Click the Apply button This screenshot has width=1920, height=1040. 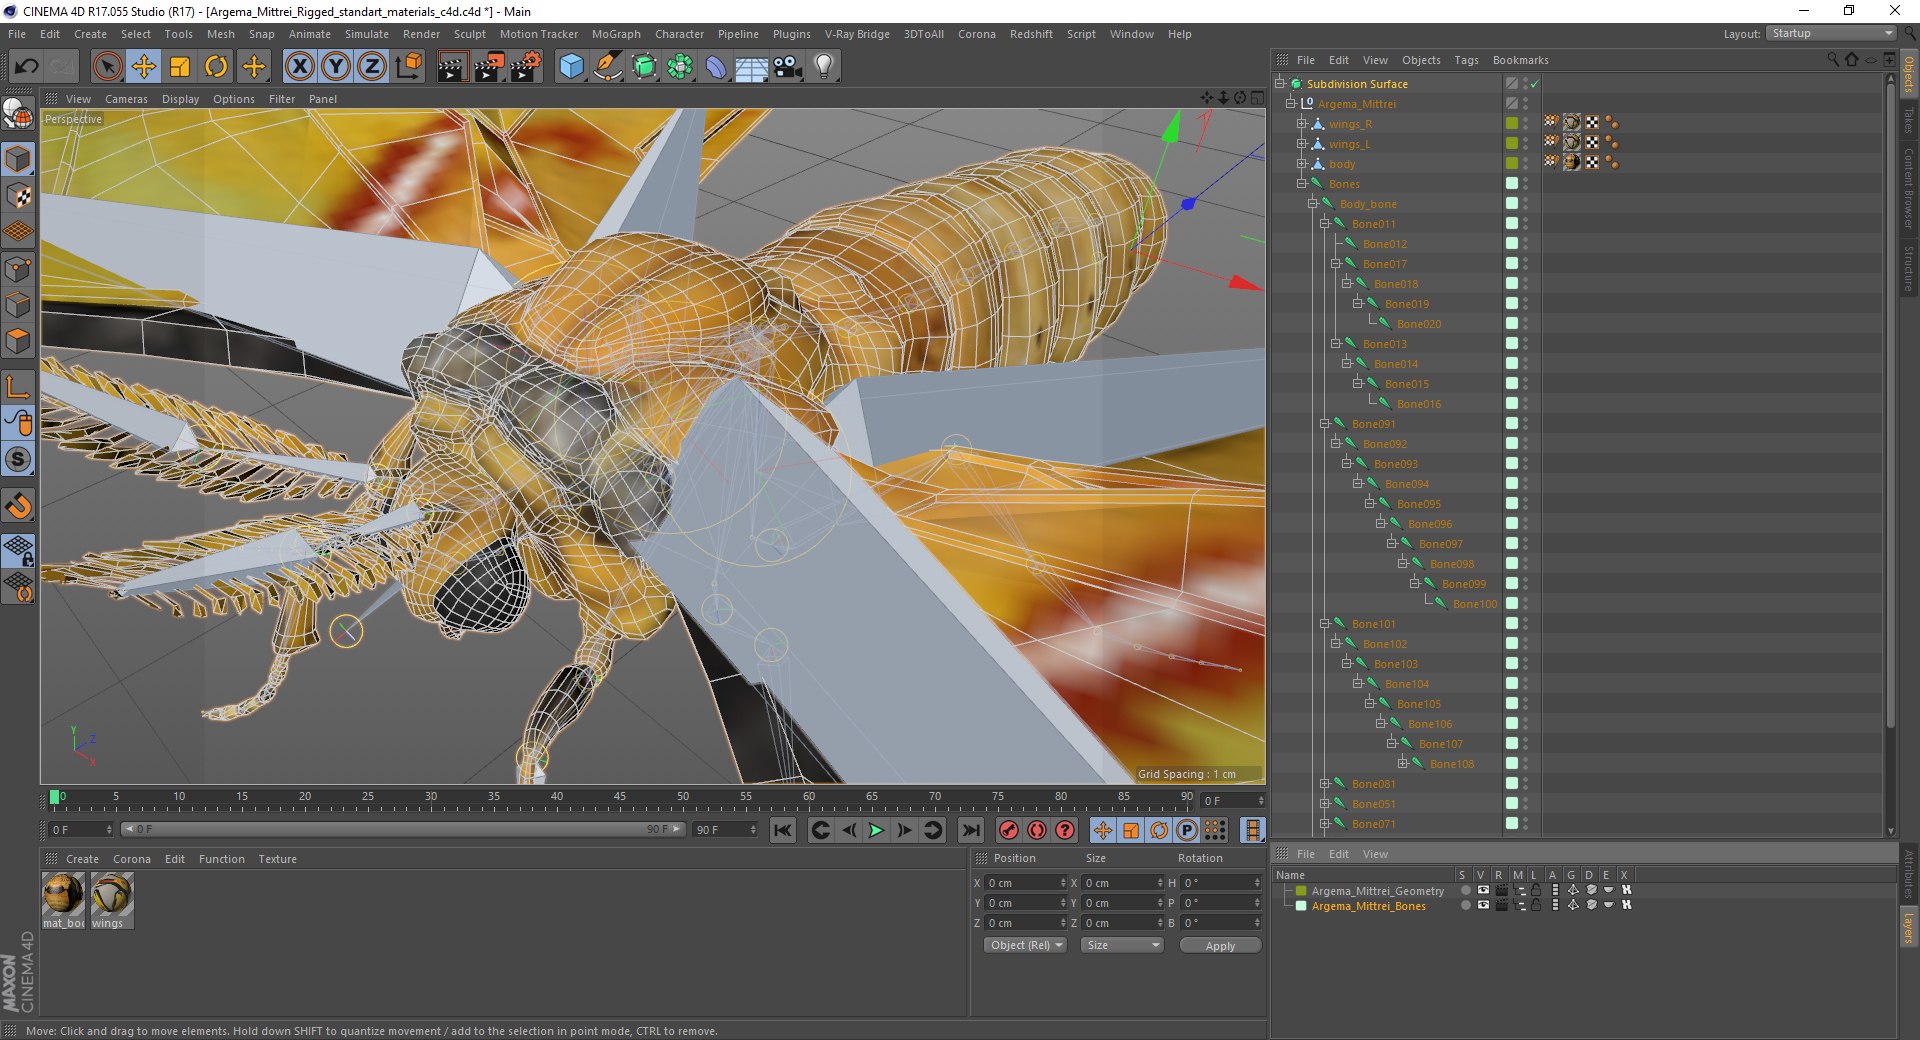coord(1220,946)
